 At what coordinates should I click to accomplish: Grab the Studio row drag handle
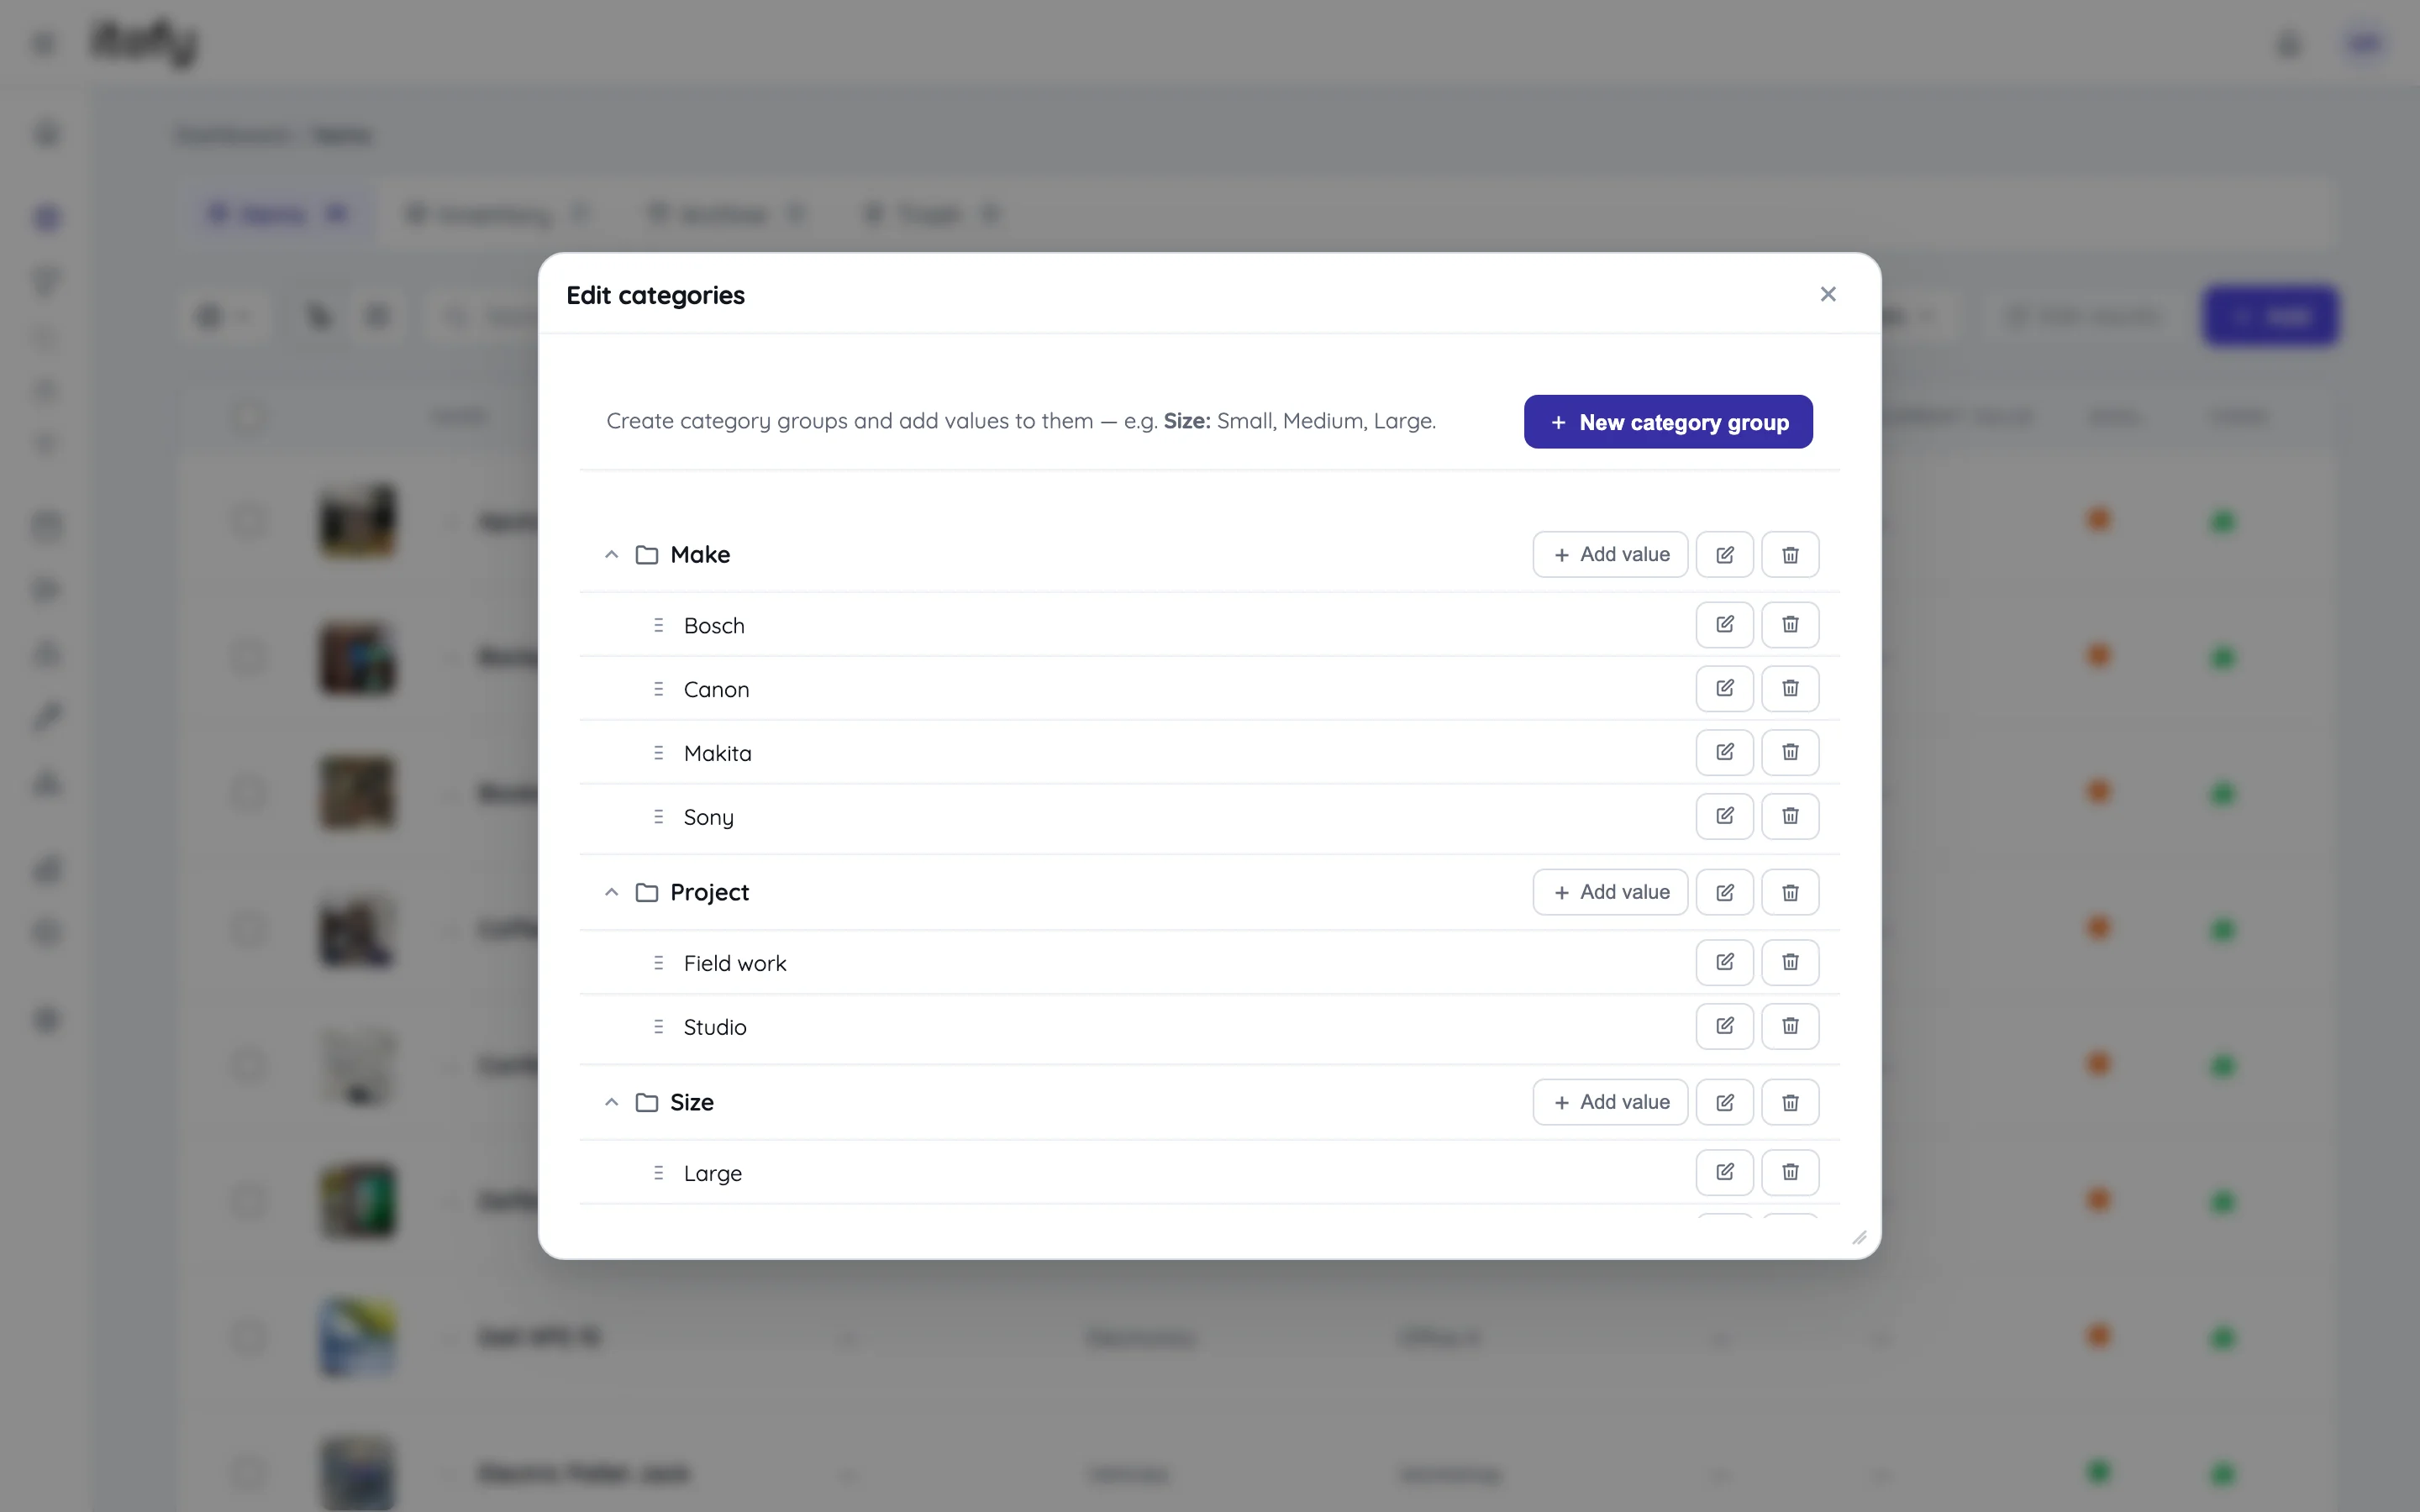point(658,1027)
